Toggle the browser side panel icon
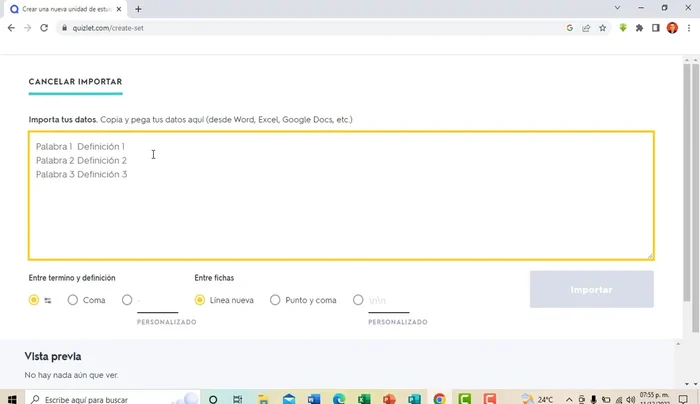The height and width of the screenshot is (404, 700). click(x=656, y=28)
